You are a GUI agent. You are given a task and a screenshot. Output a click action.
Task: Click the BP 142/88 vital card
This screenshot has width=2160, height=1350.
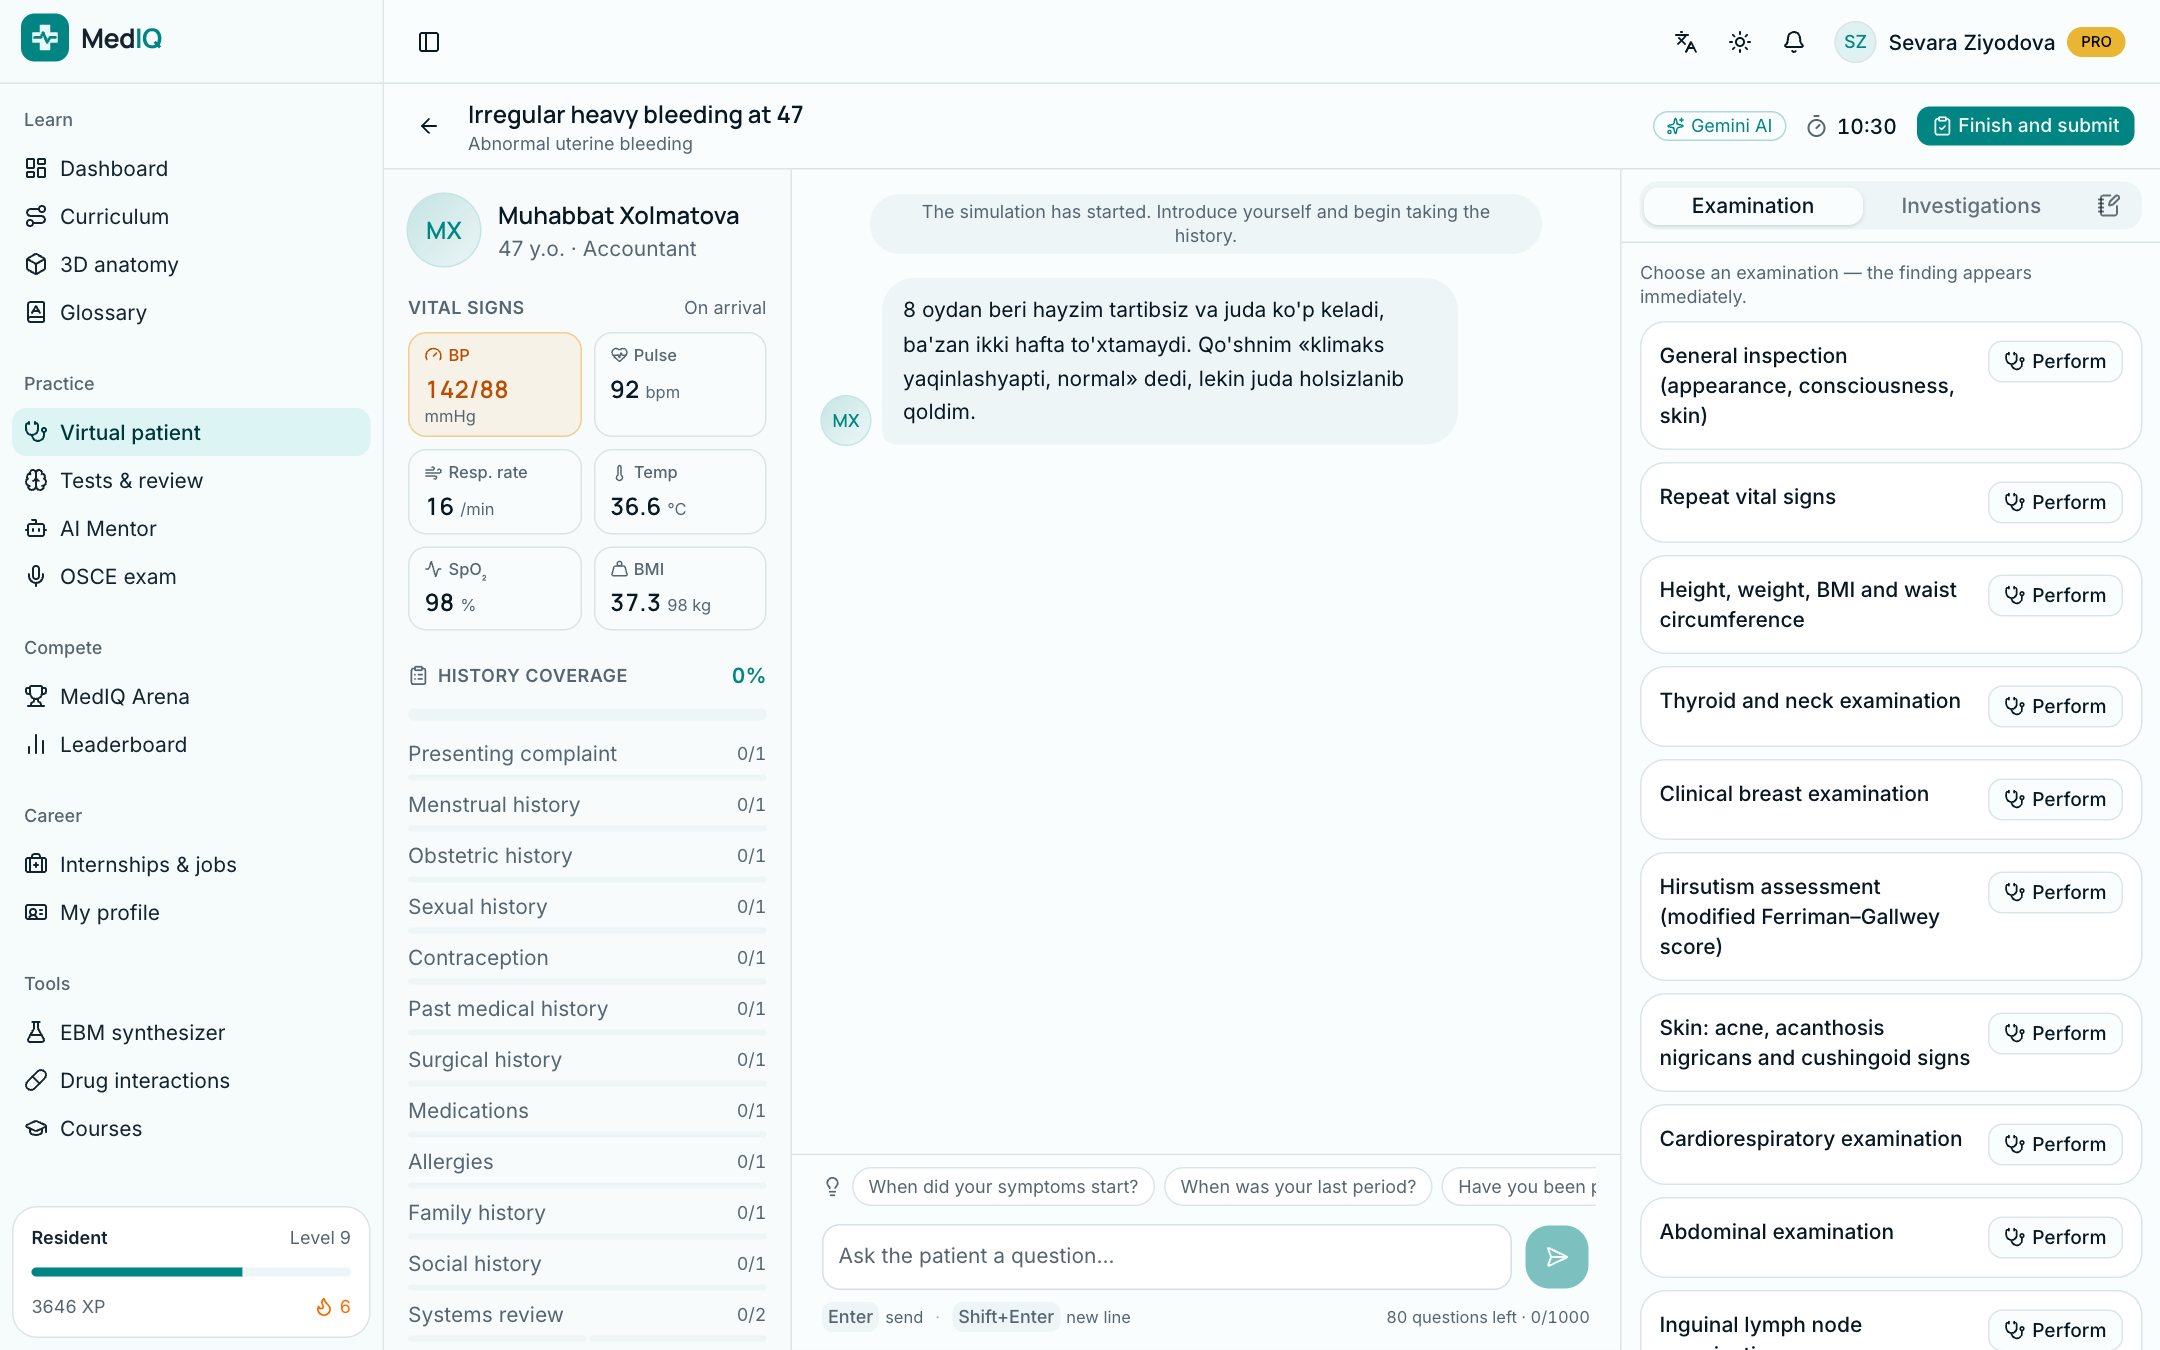click(495, 385)
